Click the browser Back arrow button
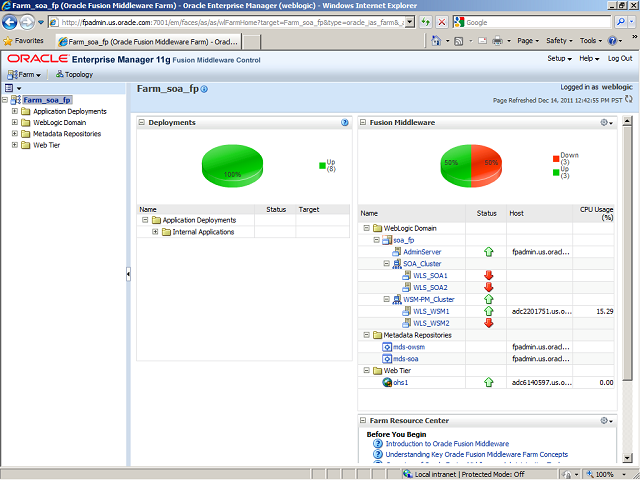 point(12,21)
